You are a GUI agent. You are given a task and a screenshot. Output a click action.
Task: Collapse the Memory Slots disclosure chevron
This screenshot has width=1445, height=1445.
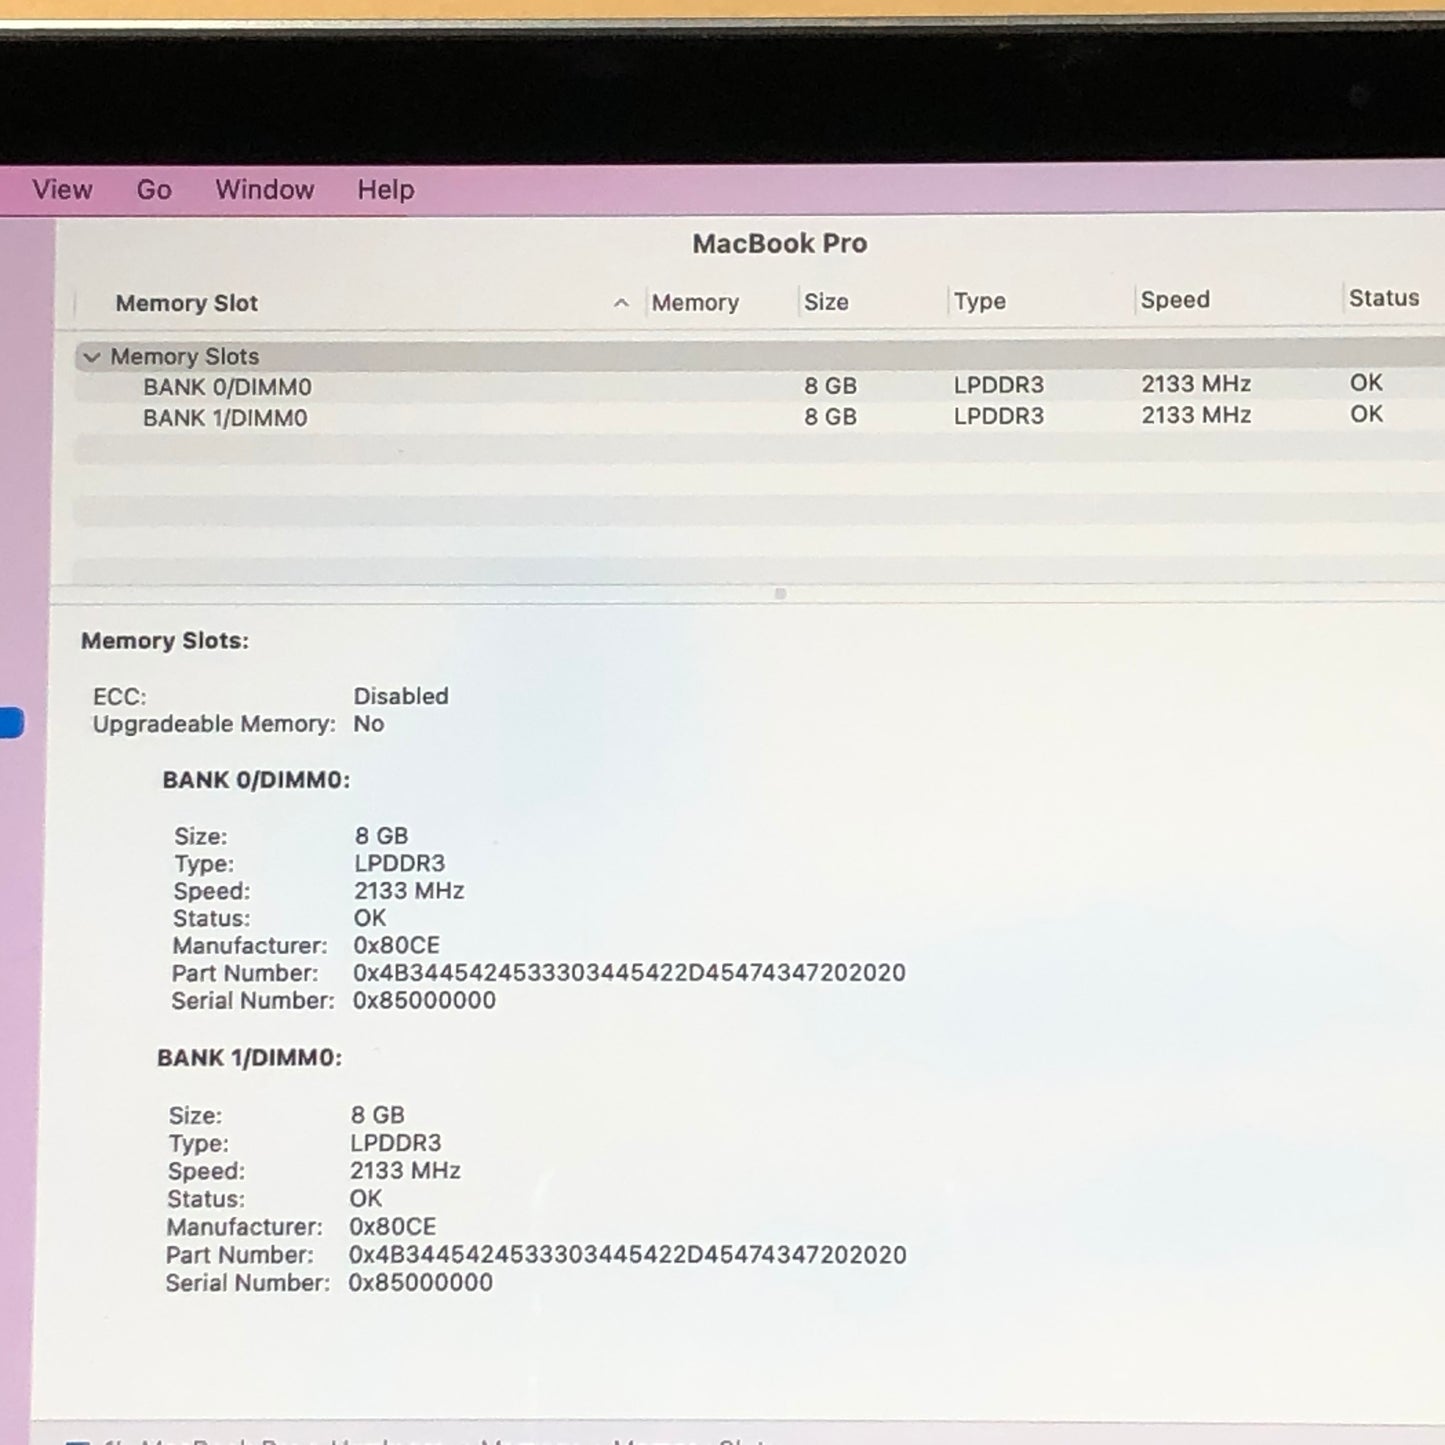[x=93, y=357]
